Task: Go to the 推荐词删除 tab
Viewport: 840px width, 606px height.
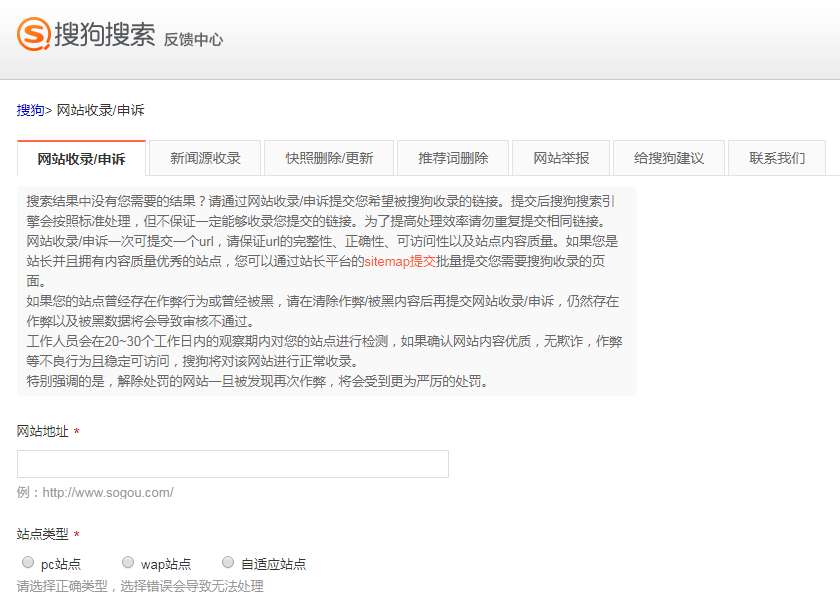Action: [453, 158]
